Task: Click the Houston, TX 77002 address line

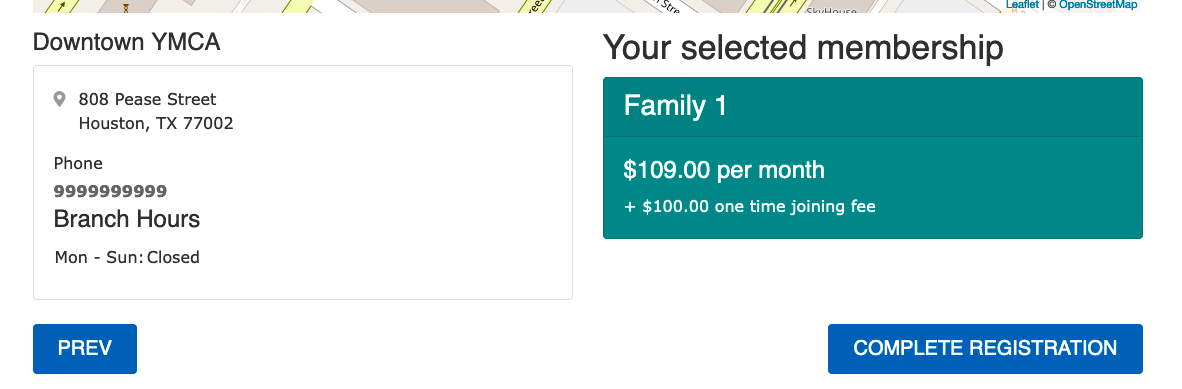Action: click(156, 123)
